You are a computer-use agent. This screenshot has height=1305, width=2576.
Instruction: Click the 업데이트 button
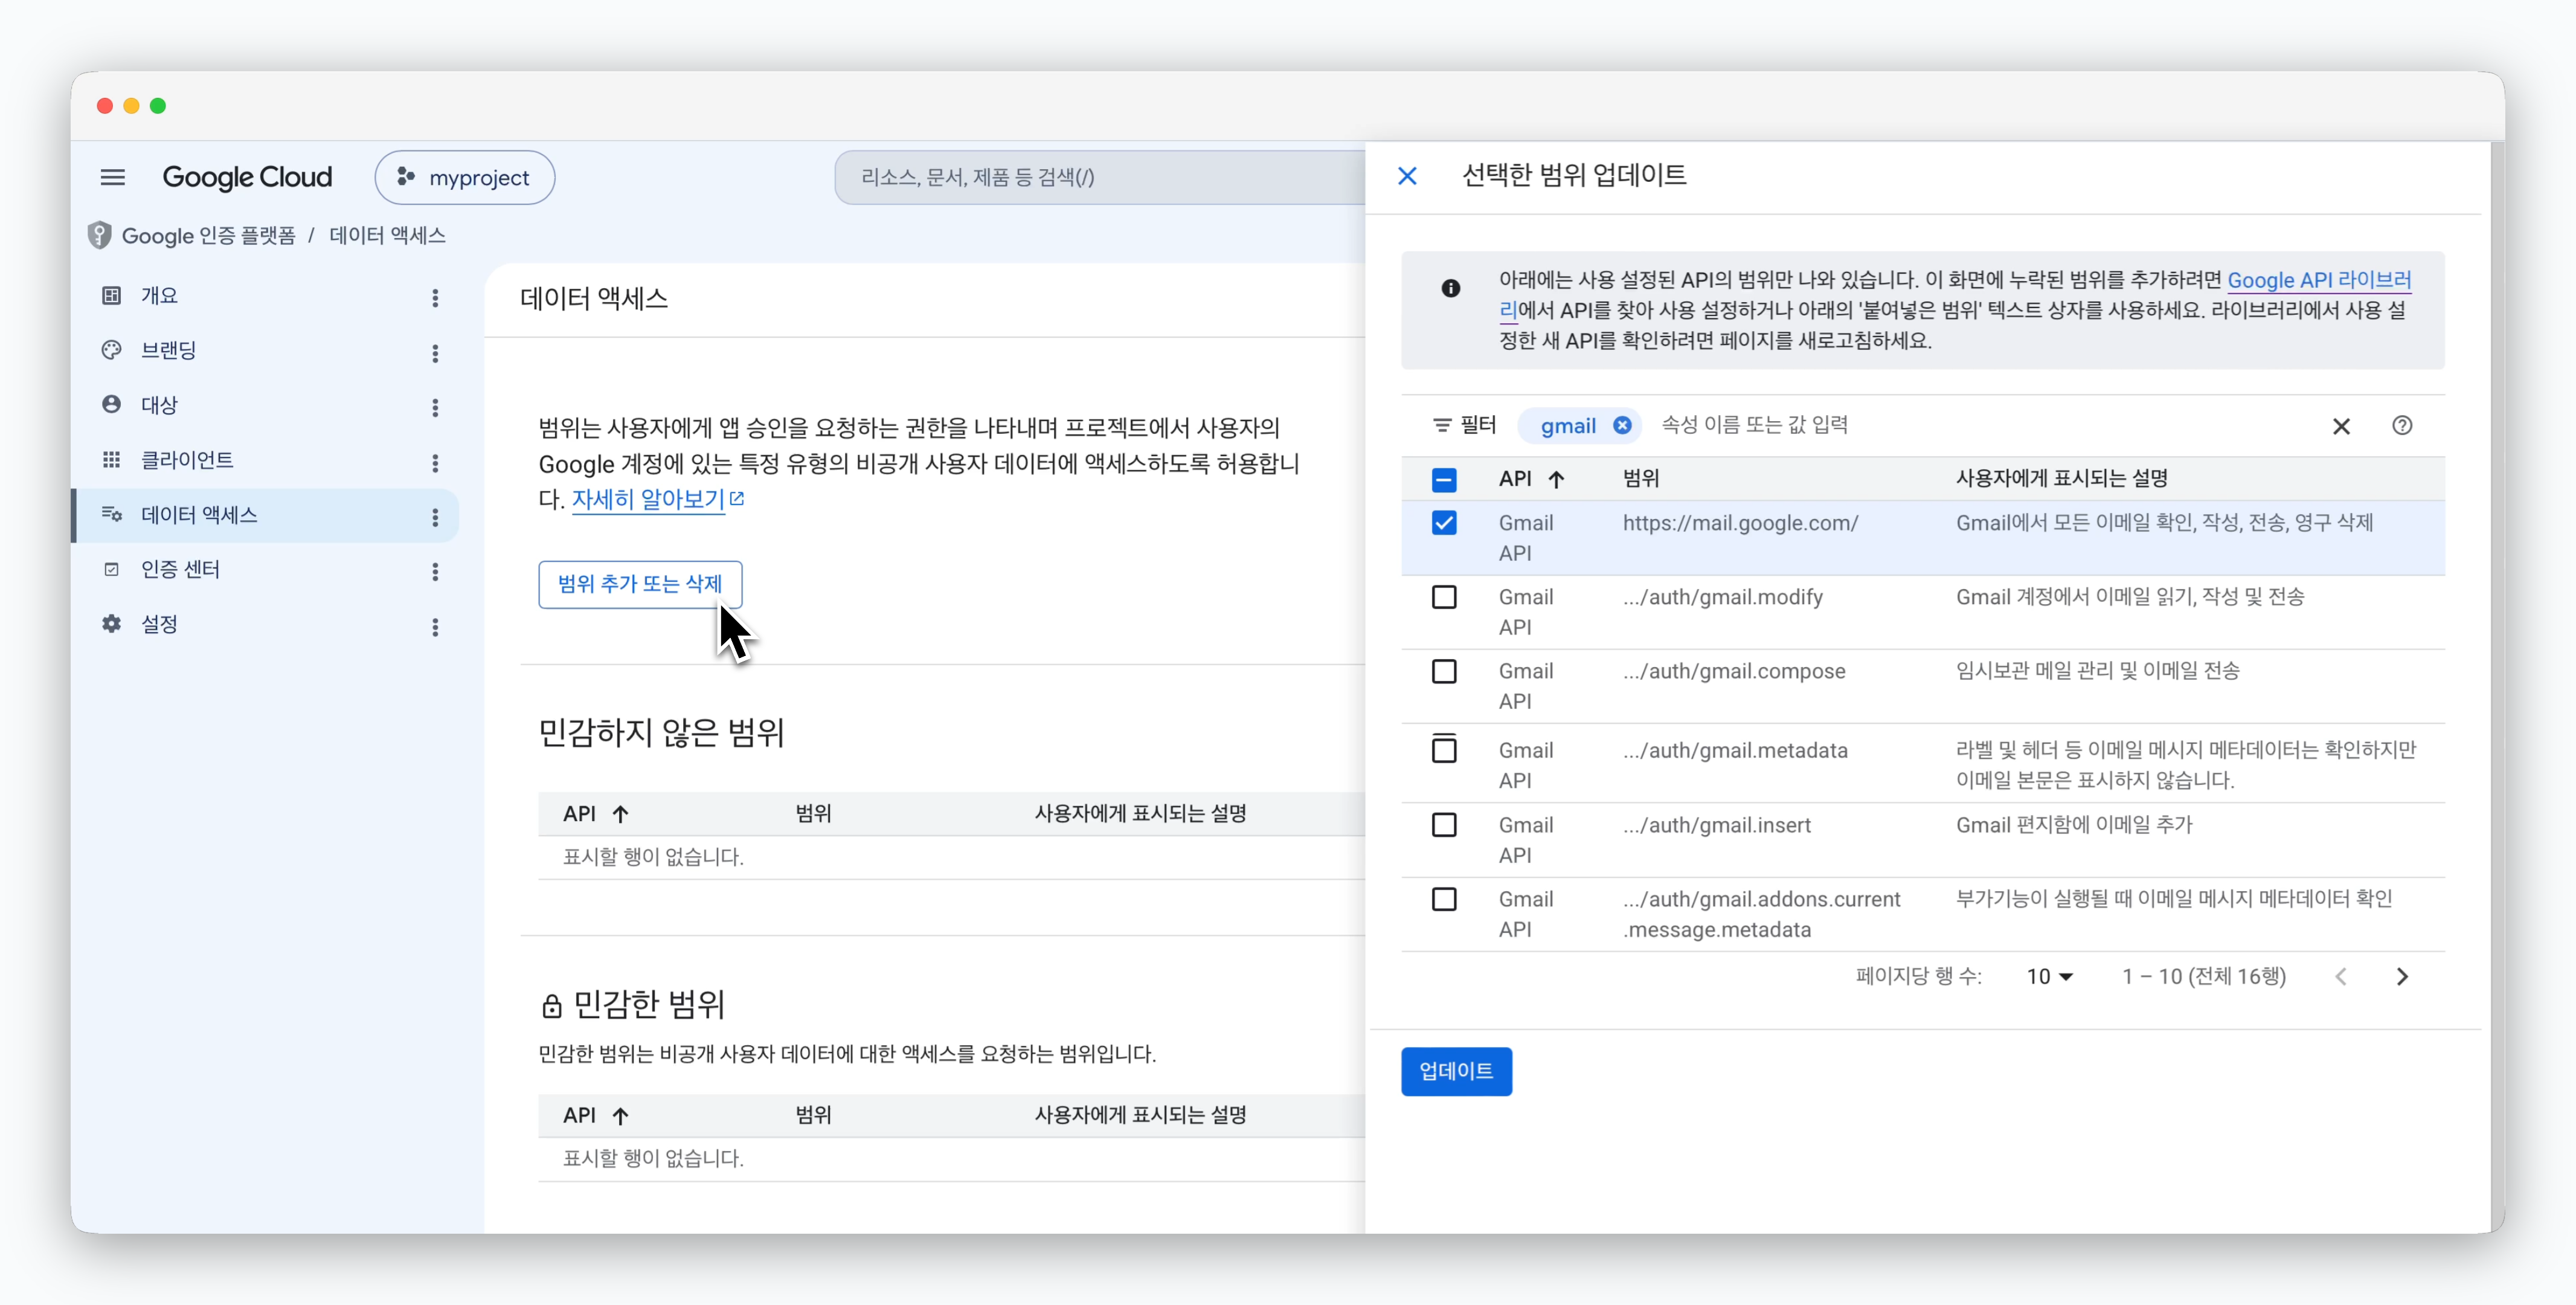[1456, 1072]
